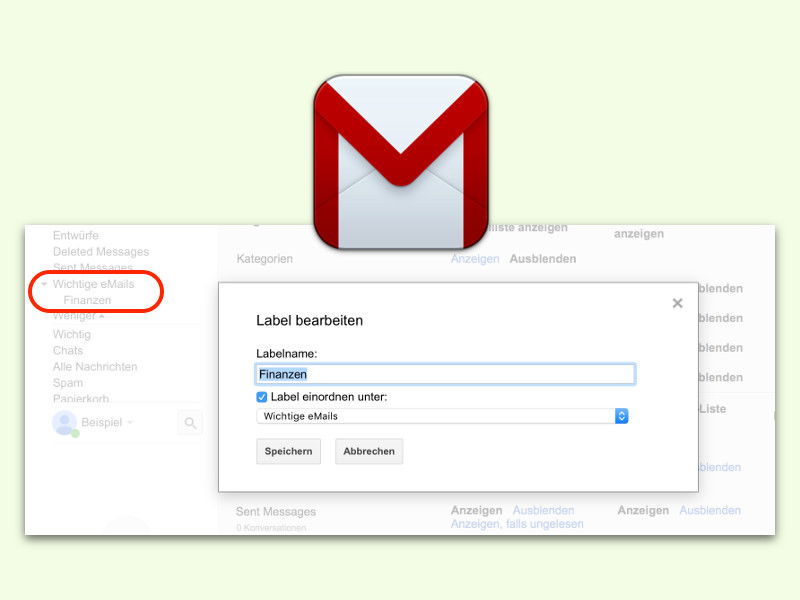
Task: Click the Kategorien heading text
Action: (264, 259)
